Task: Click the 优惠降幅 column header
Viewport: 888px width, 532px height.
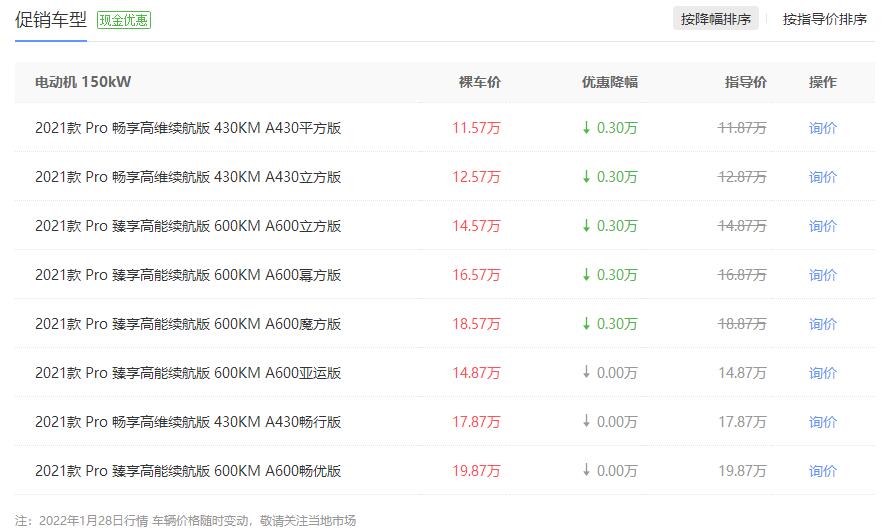Action: tap(610, 82)
